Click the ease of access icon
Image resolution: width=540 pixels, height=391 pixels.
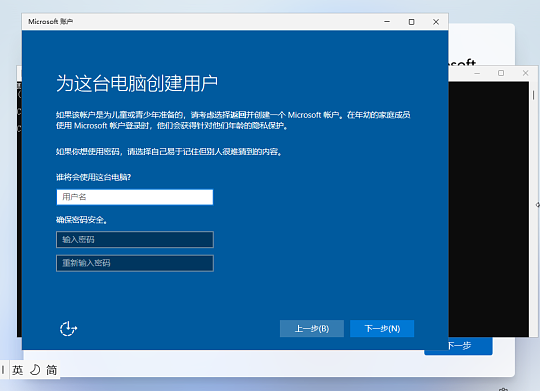coord(68,329)
